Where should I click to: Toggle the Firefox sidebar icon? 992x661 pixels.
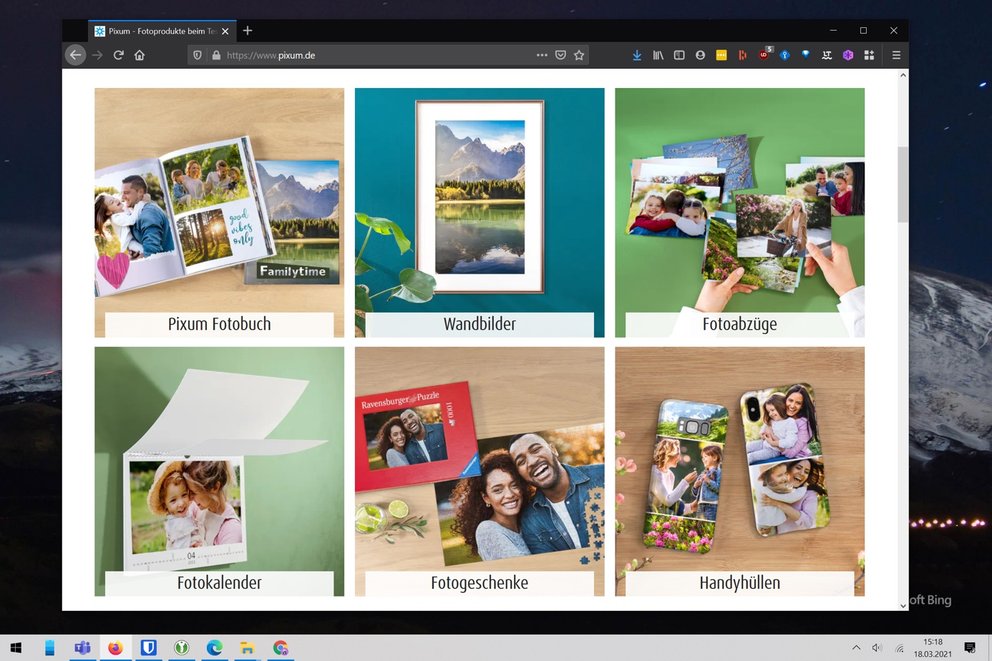(679, 55)
